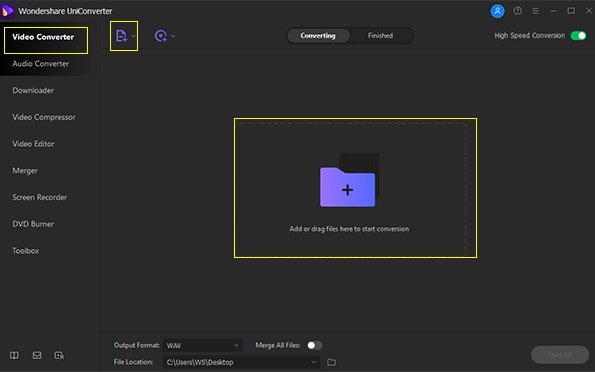
Task: Minimize the UniConverter window
Action: pos(553,11)
